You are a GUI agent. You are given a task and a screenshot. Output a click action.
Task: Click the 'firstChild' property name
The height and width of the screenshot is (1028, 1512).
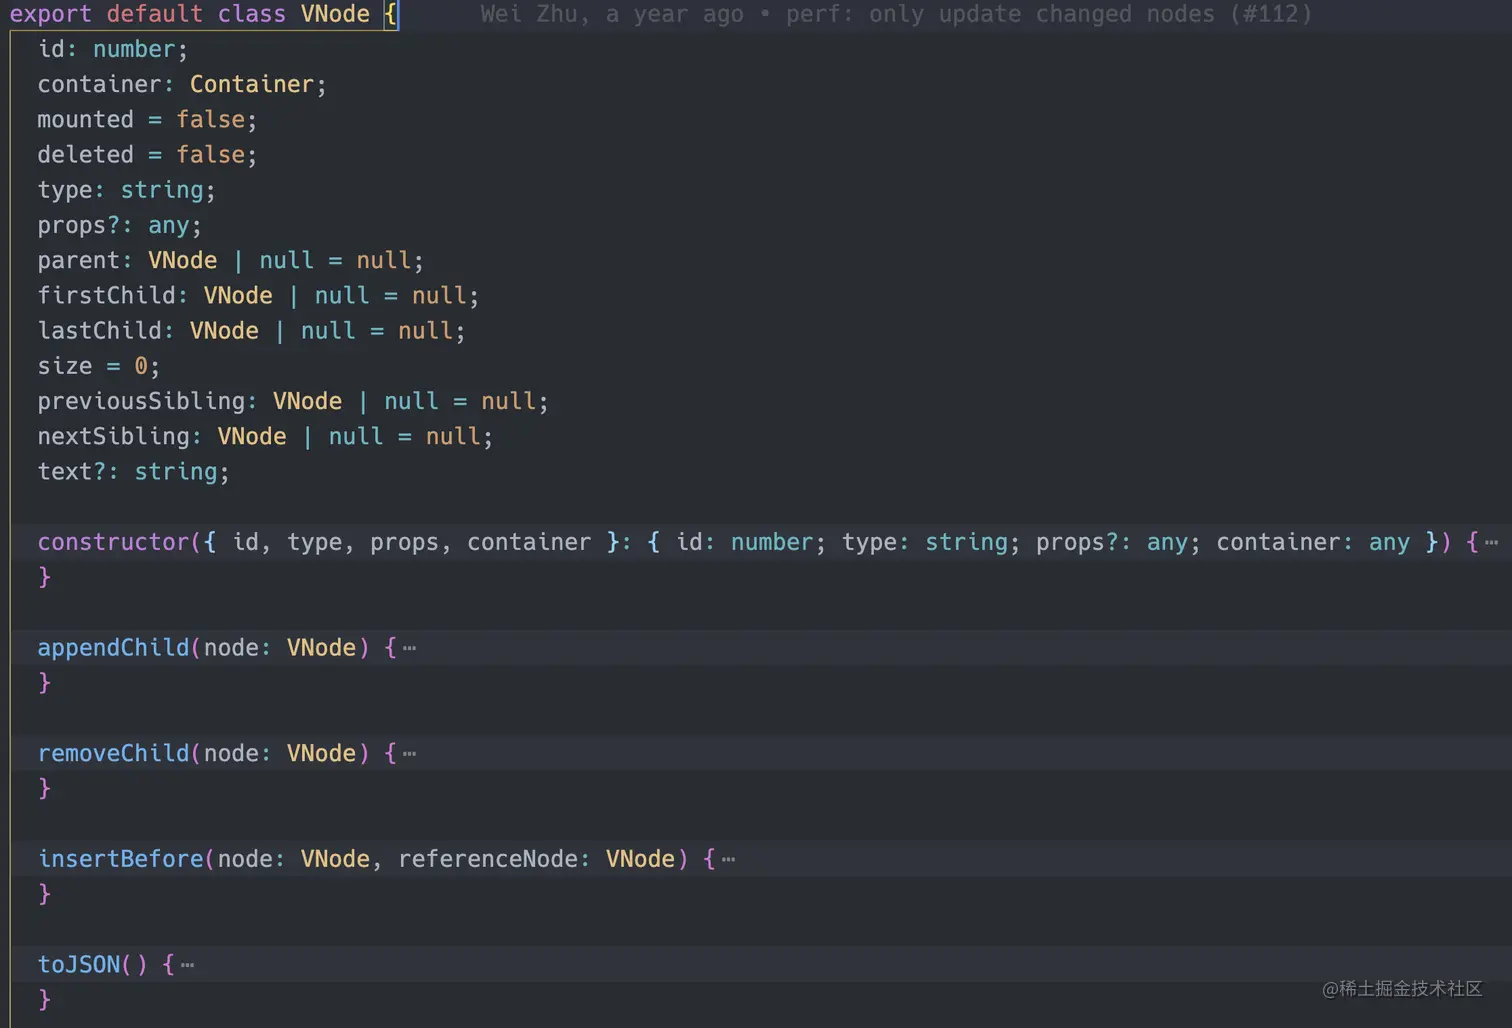(x=106, y=295)
